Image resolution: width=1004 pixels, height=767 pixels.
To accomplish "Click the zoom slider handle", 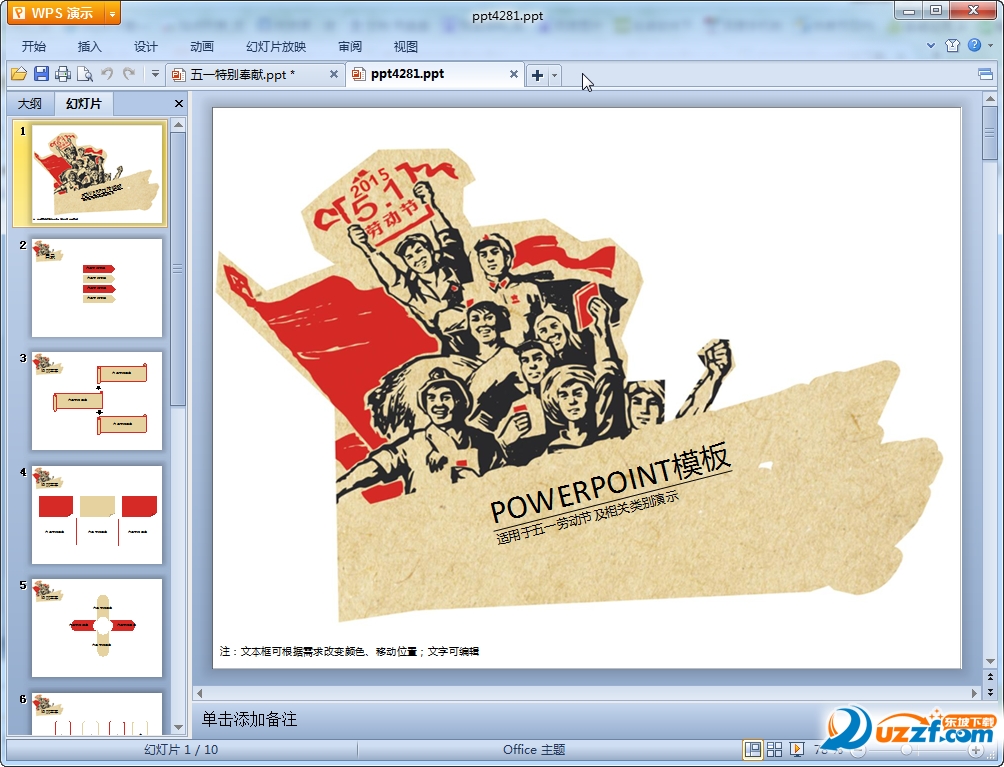I will click(905, 750).
